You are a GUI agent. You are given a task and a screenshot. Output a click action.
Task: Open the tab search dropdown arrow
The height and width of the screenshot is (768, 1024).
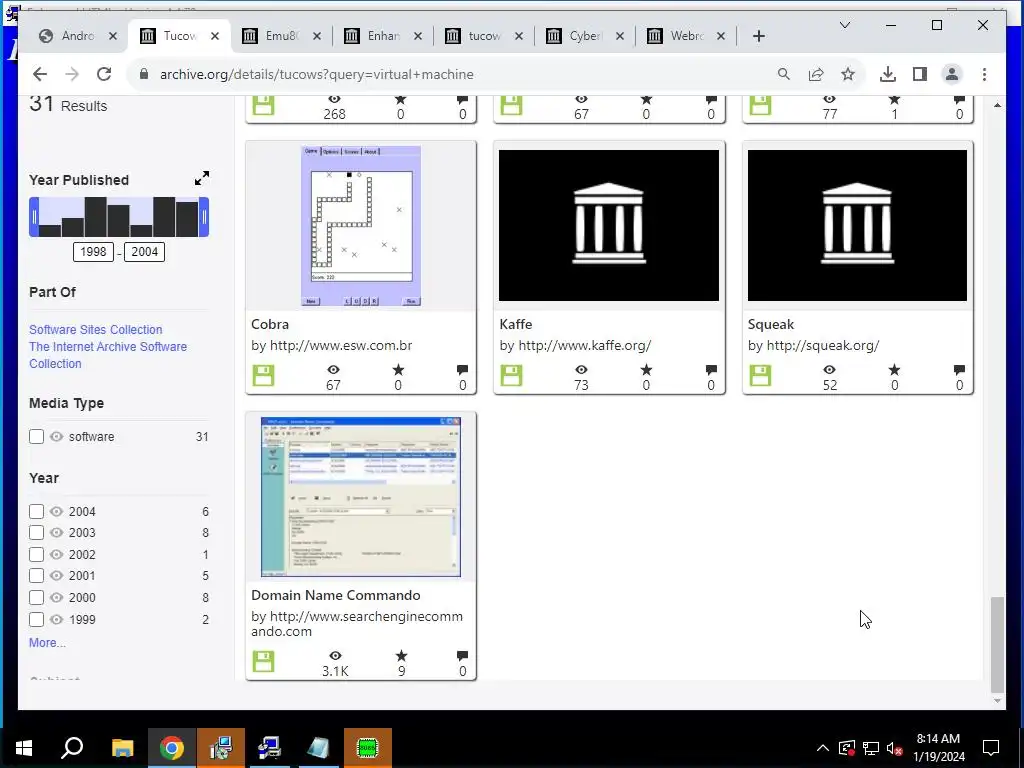844,25
